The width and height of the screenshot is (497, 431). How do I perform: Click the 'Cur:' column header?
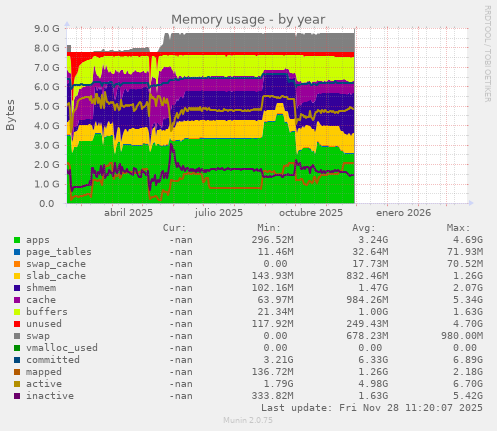174,228
